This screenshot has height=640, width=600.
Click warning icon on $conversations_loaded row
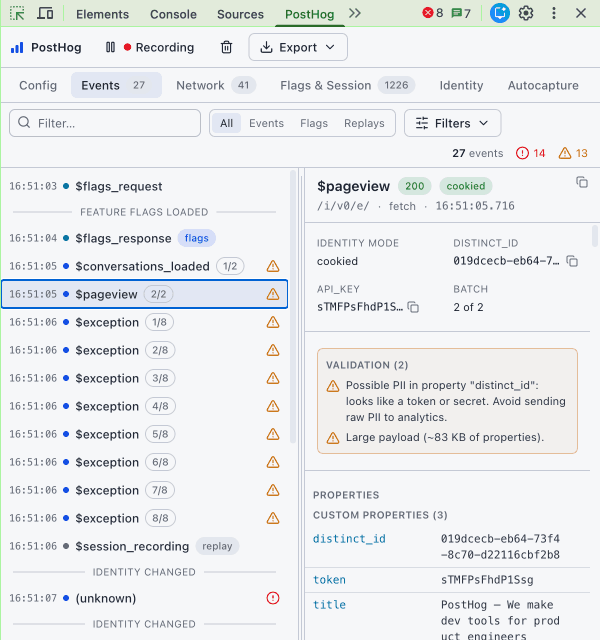pyautogui.click(x=273, y=266)
